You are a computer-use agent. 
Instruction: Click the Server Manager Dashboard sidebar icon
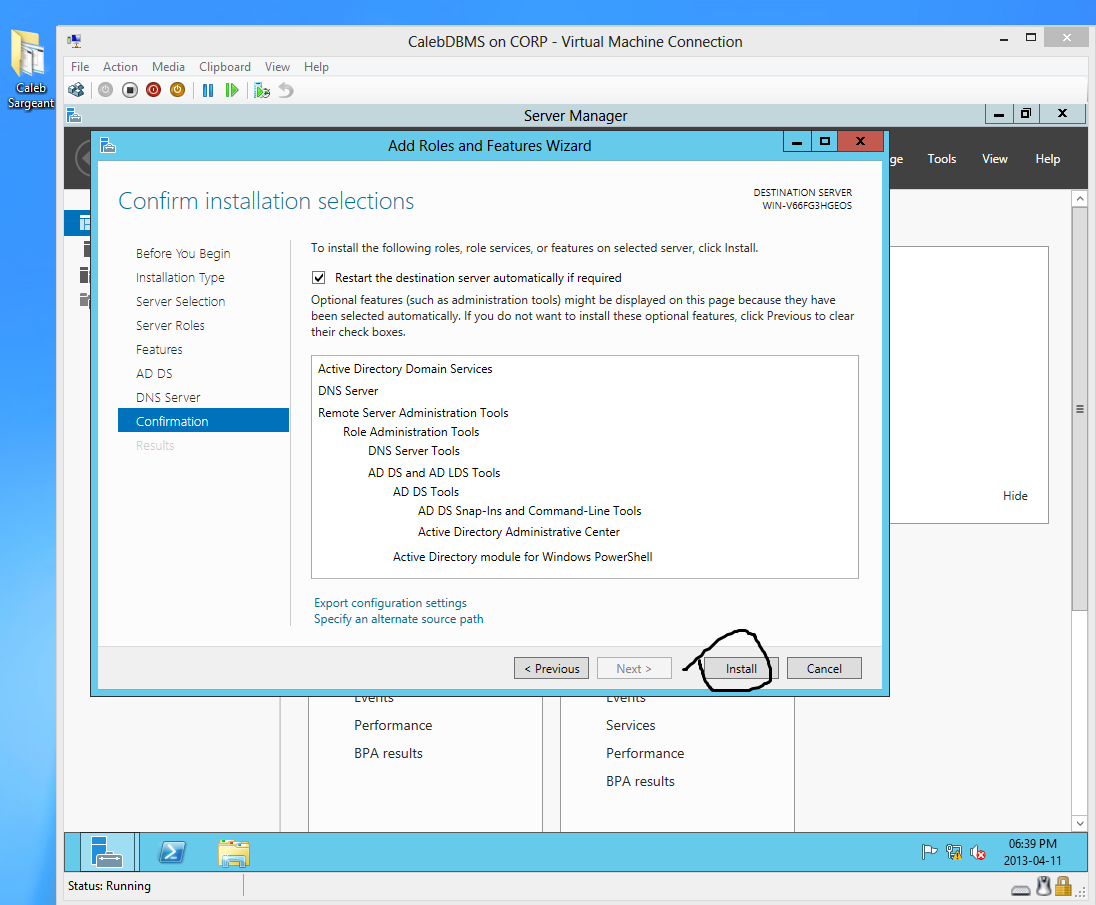(85, 223)
